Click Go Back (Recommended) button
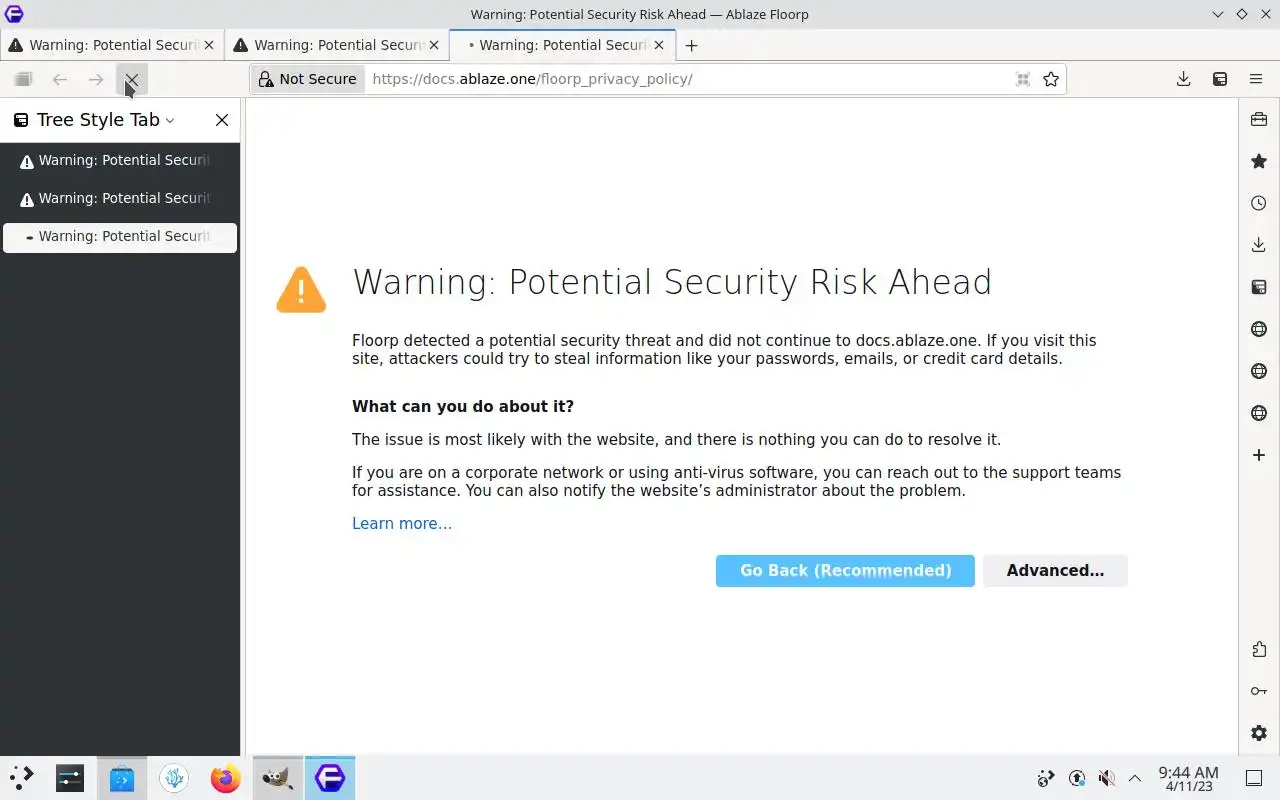 845,571
